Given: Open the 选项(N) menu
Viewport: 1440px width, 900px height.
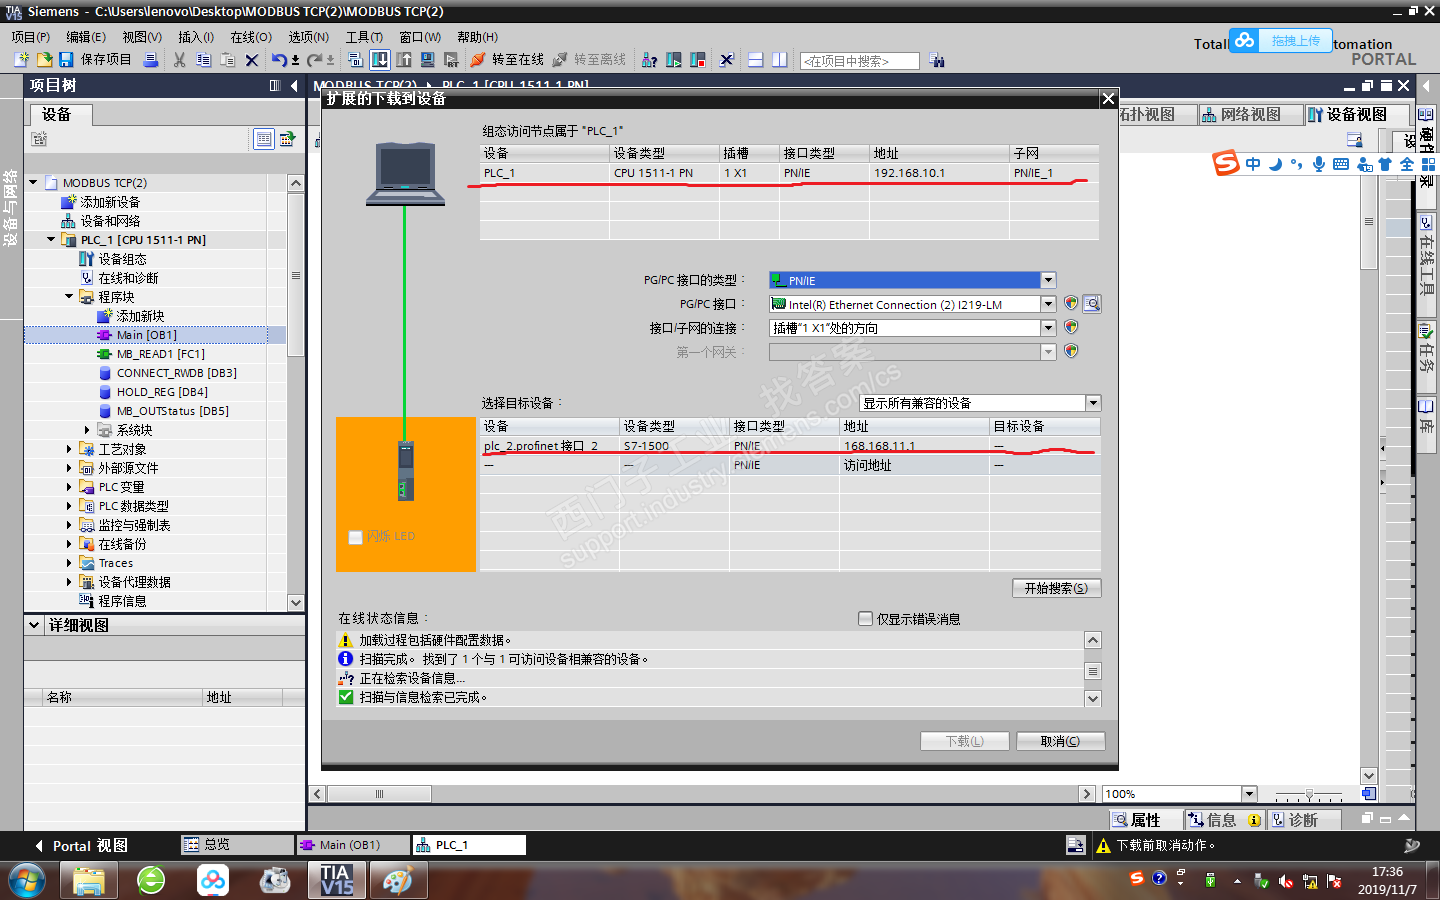Looking at the screenshot, I should 309,37.
